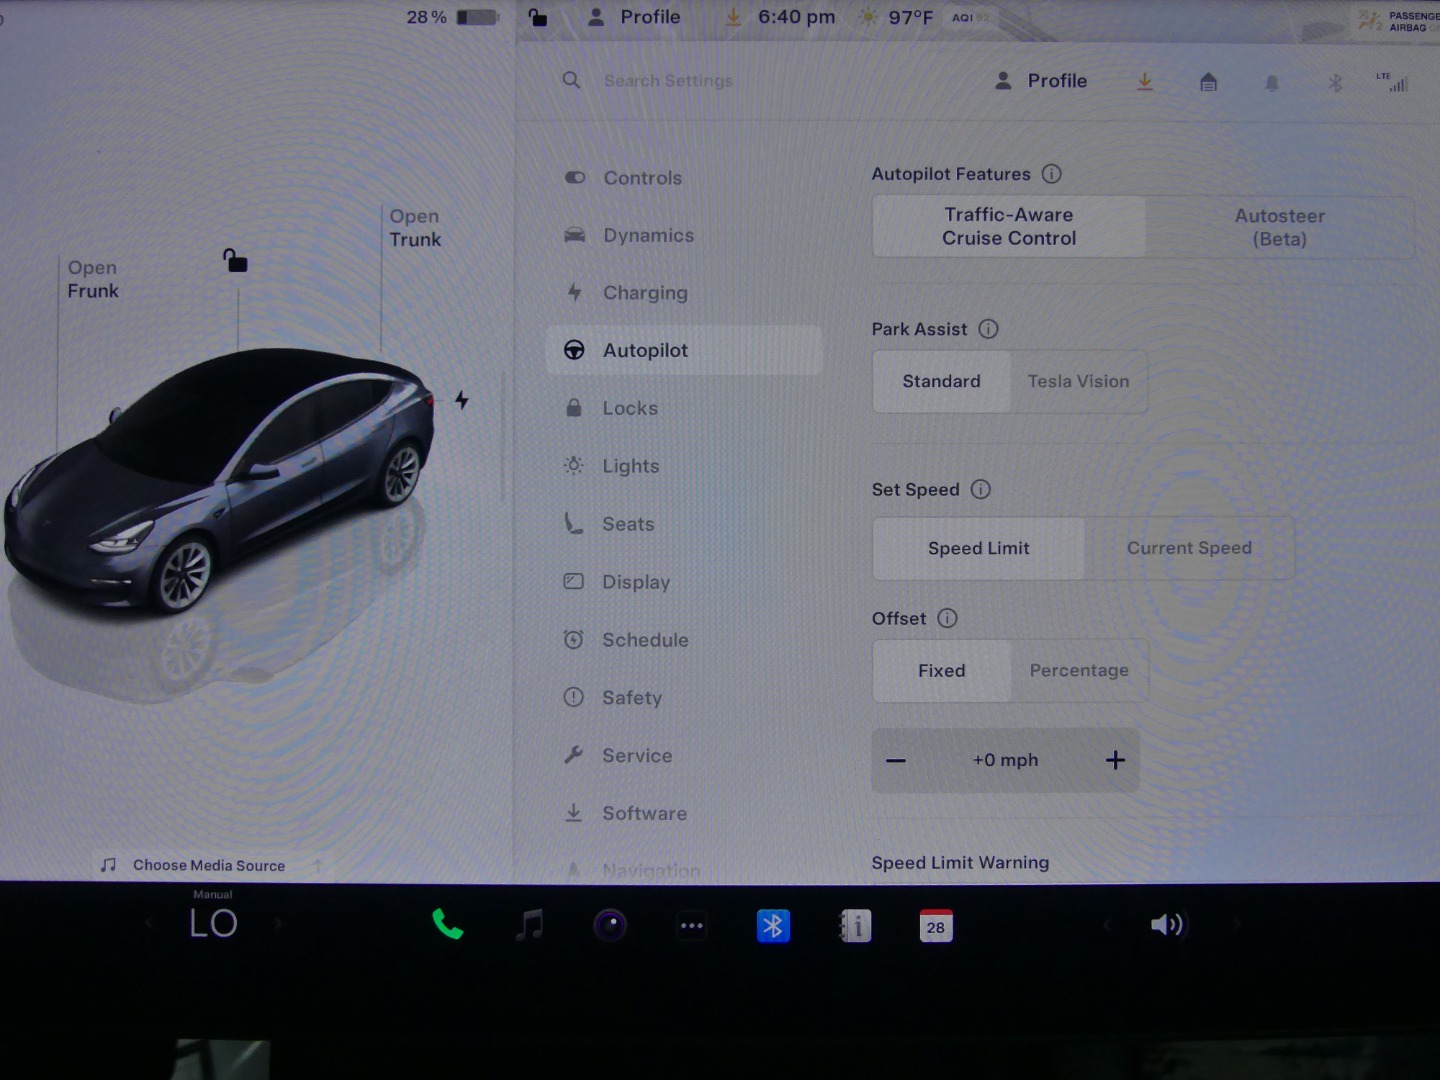Decrease the offset with minus button
This screenshot has width=1440, height=1080.
pos(896,761)
